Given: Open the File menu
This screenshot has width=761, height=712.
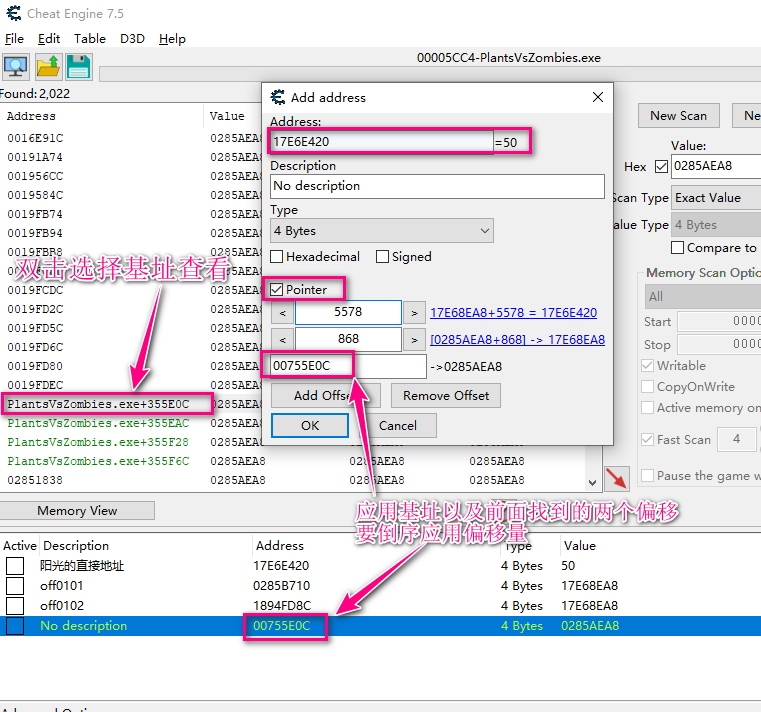Looking at the screenshot, I should 14,39.
